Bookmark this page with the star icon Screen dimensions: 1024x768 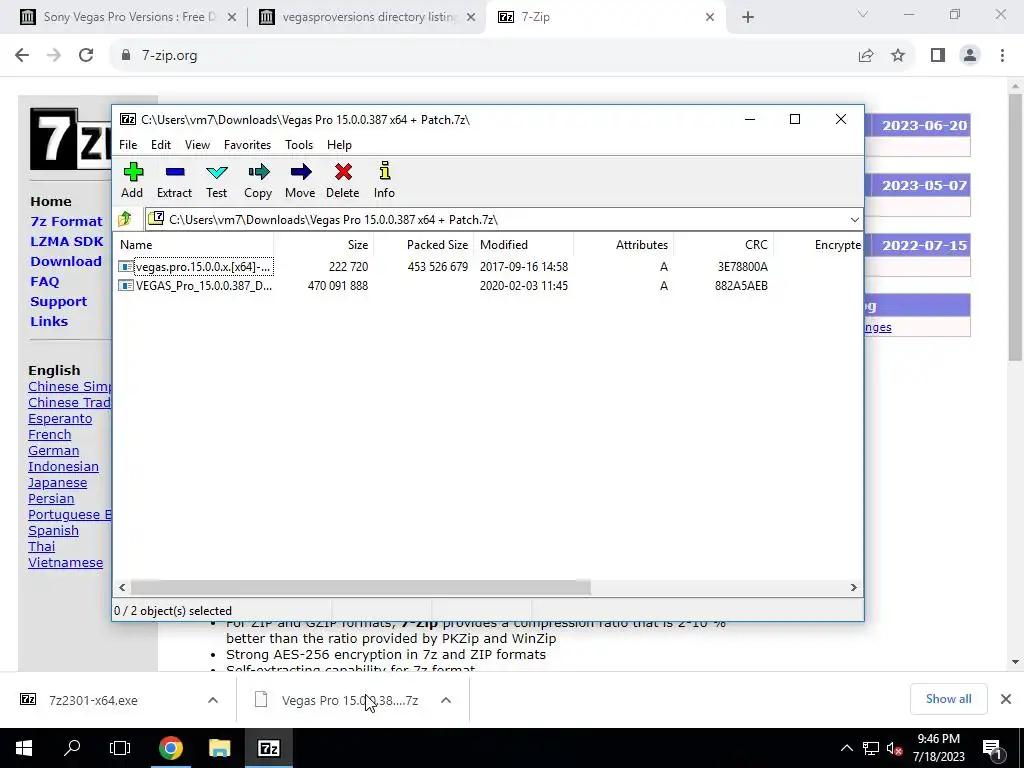[x=898, y=56]
